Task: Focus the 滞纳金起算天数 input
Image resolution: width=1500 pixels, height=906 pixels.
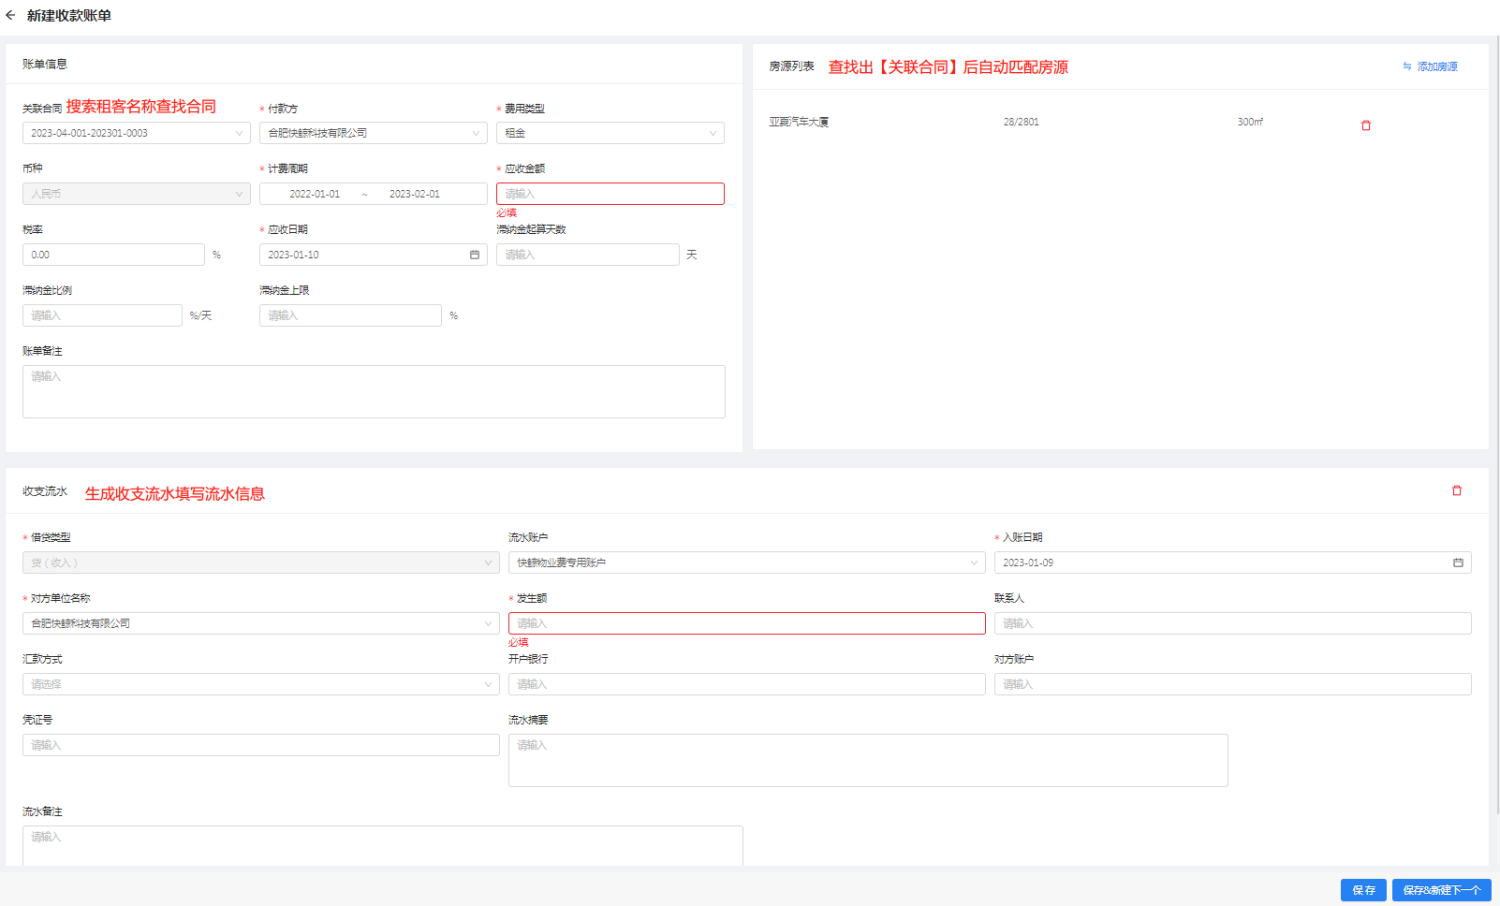Action: [x=588, y=255]
